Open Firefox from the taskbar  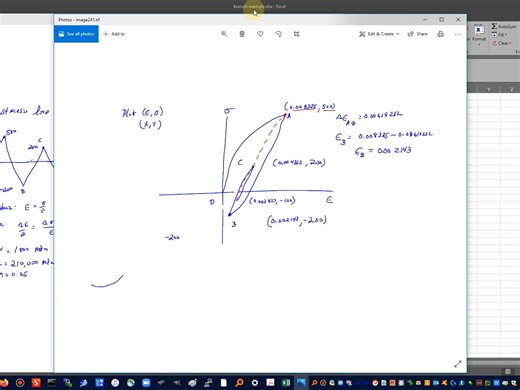tap(4, 383)
